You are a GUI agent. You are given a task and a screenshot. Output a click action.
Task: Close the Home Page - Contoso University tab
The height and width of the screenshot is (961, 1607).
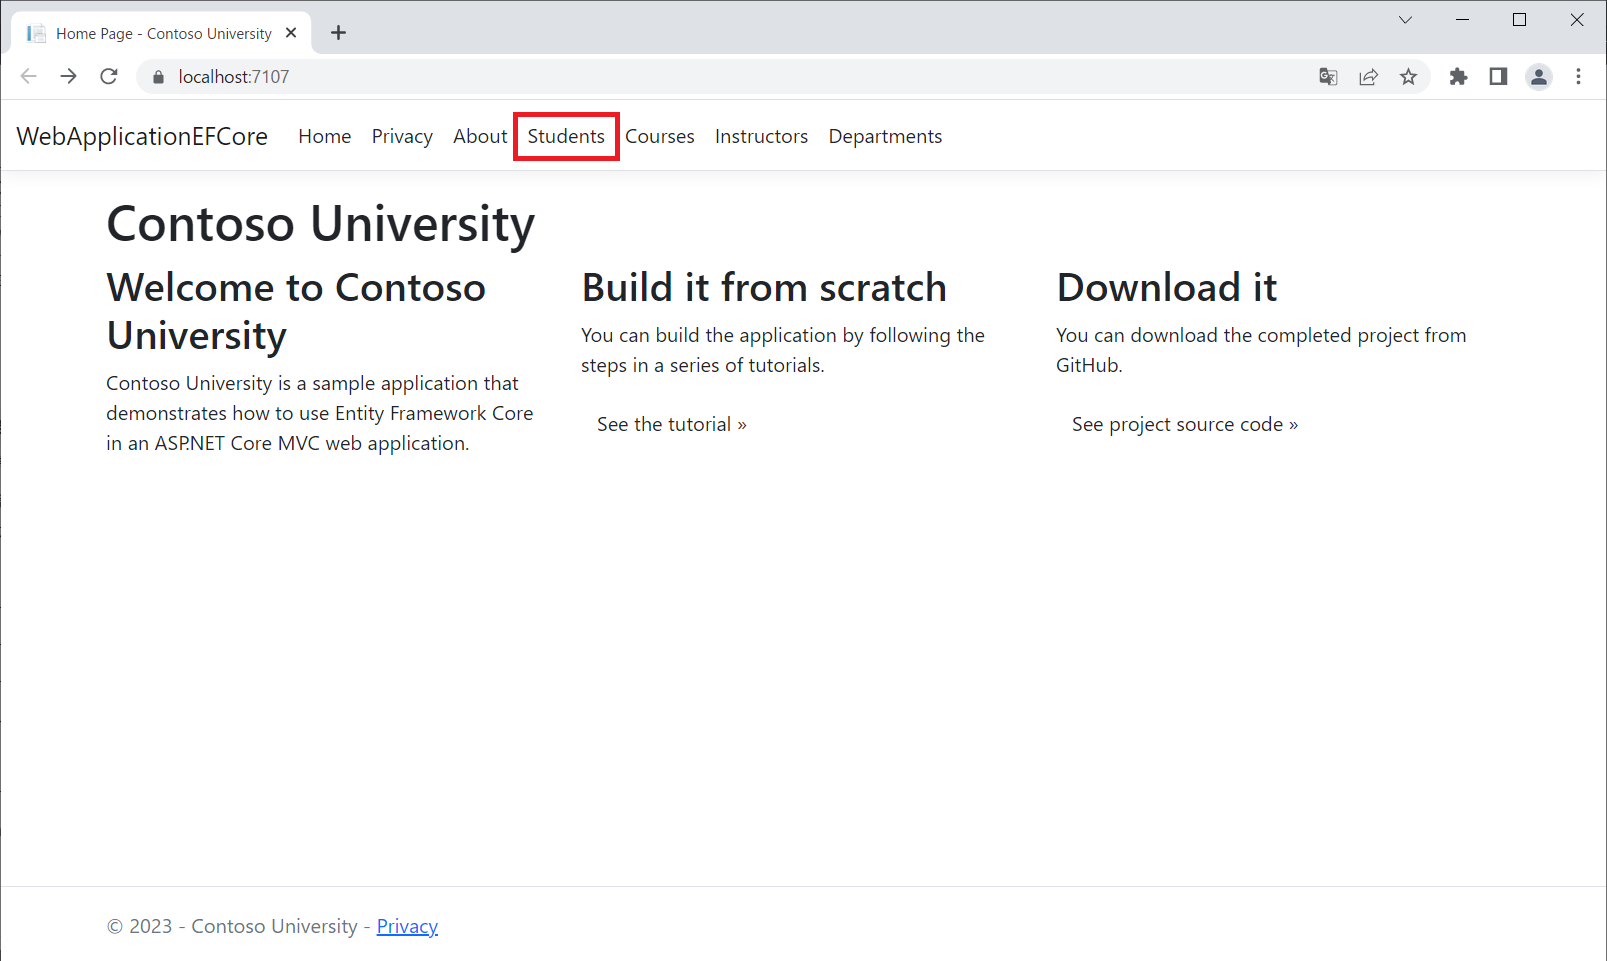[291, 33]
